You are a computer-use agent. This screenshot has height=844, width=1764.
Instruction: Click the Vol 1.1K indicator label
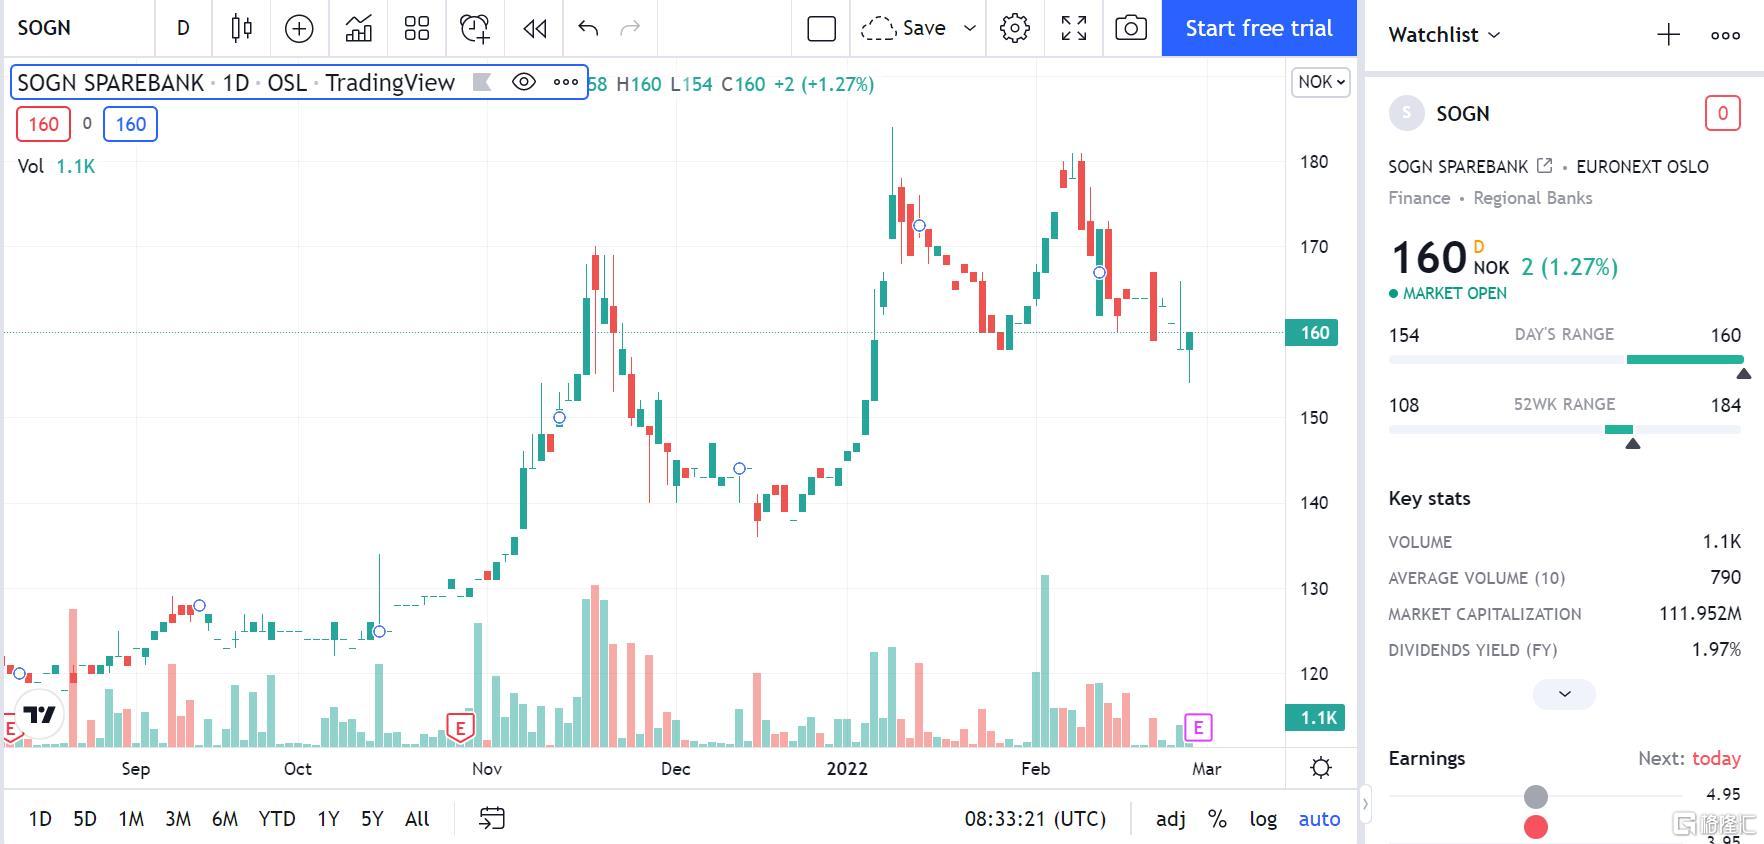56,166
